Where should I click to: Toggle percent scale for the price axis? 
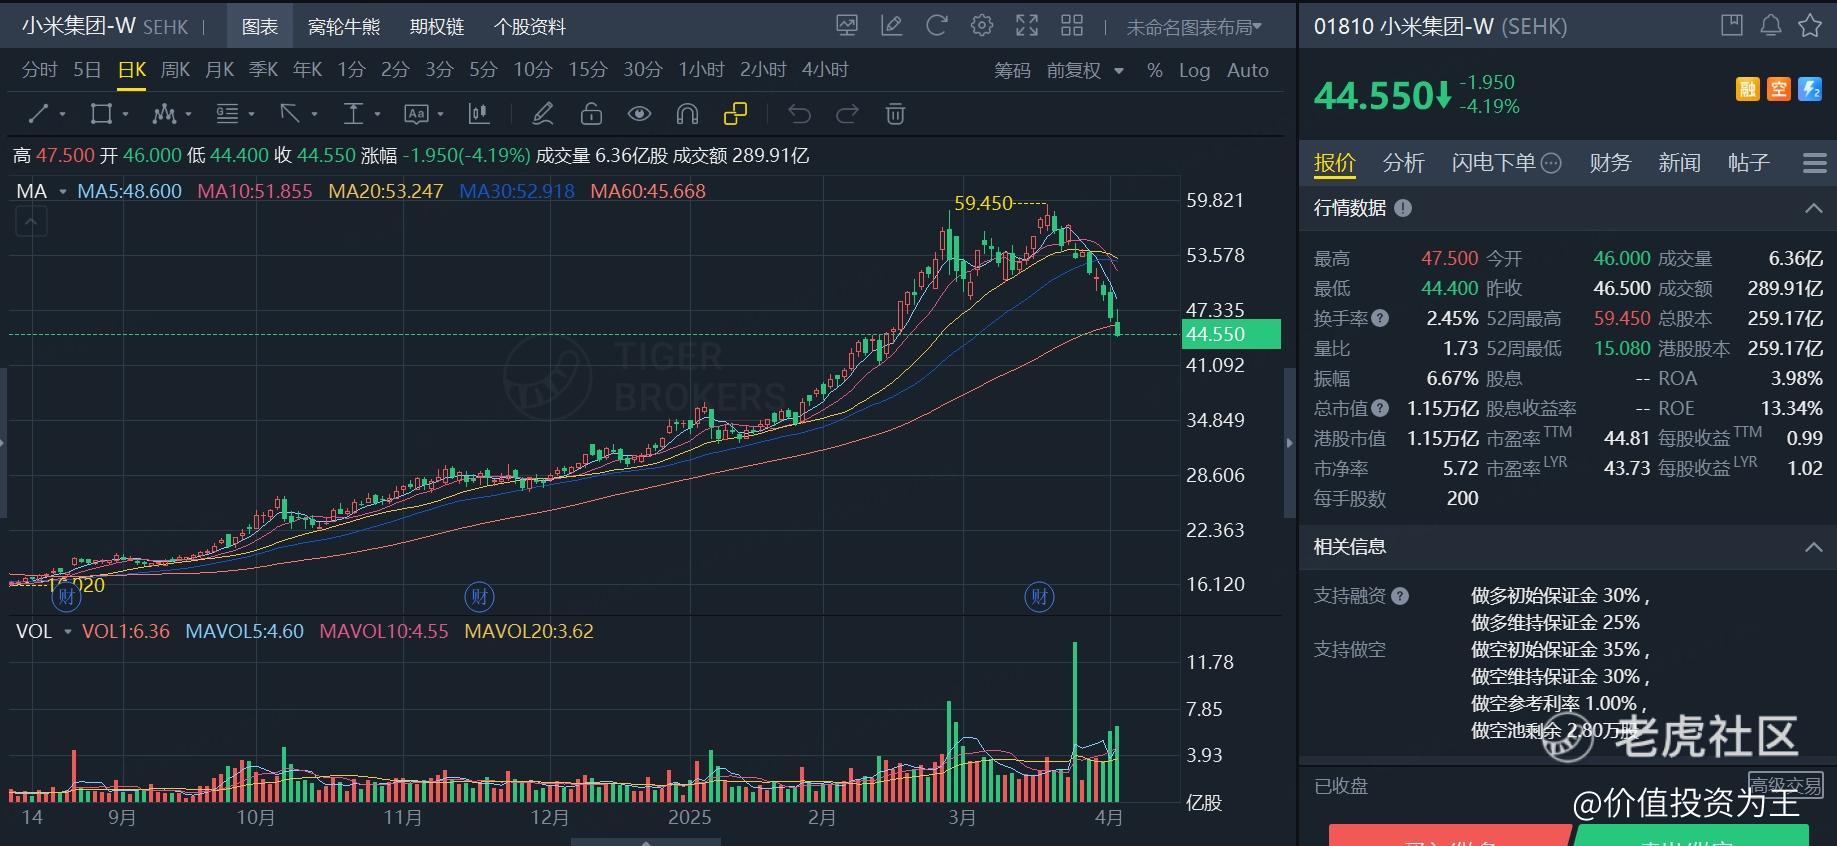[x=1154, y=70]
